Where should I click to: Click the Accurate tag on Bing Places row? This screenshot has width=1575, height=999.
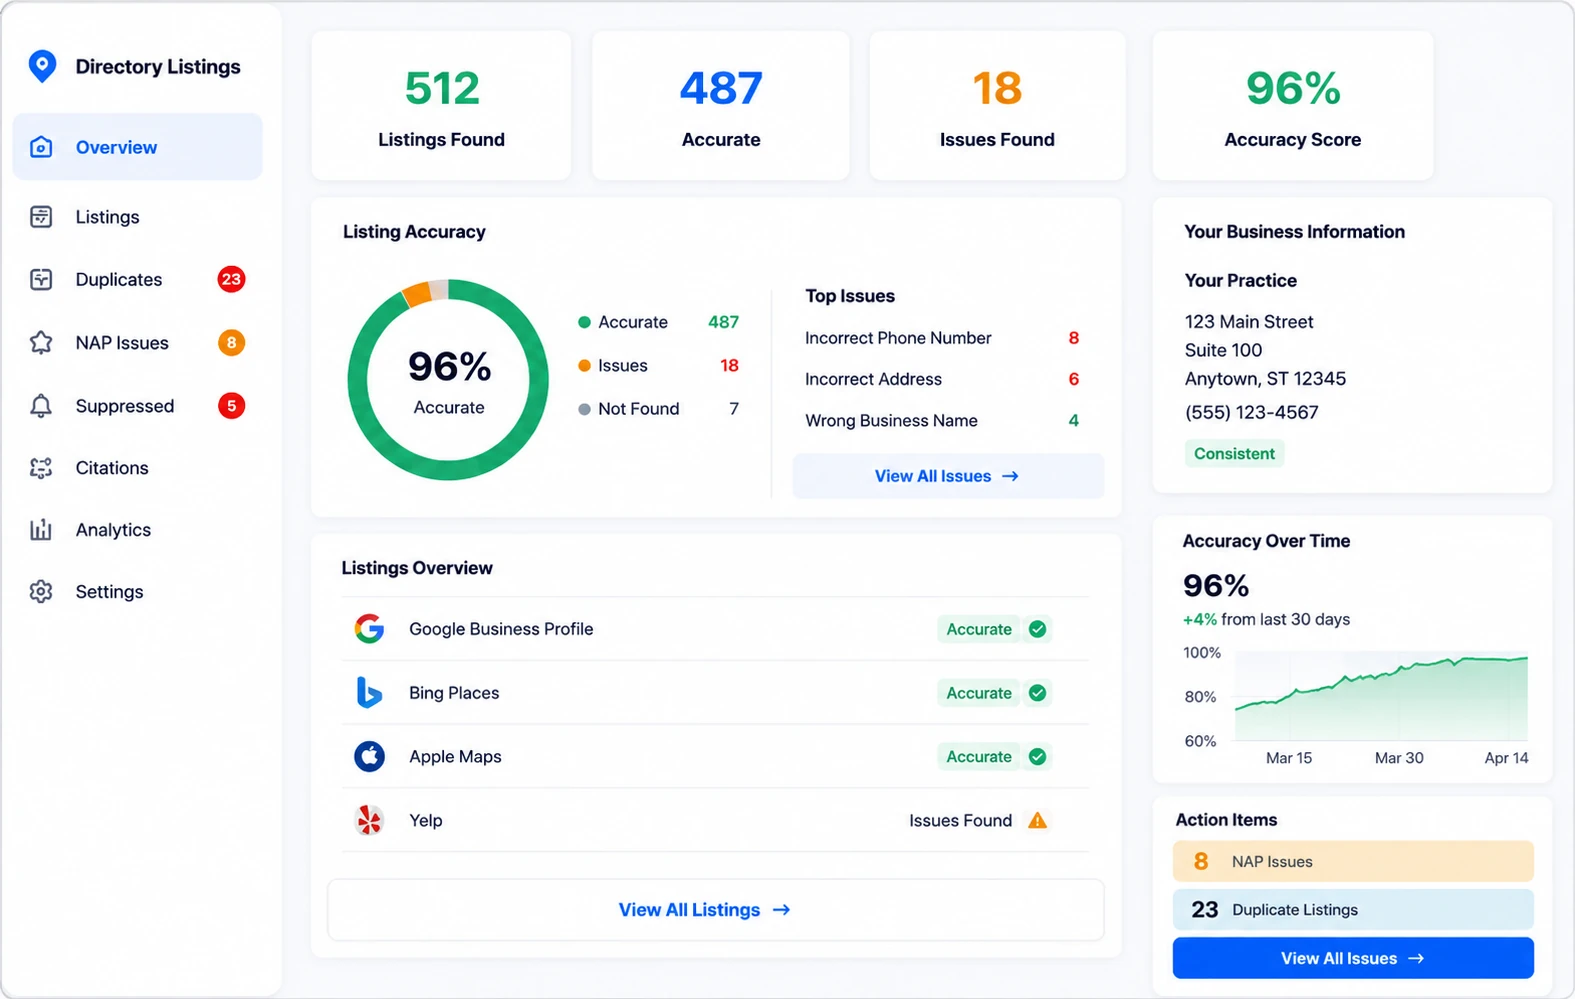[979, 693]
